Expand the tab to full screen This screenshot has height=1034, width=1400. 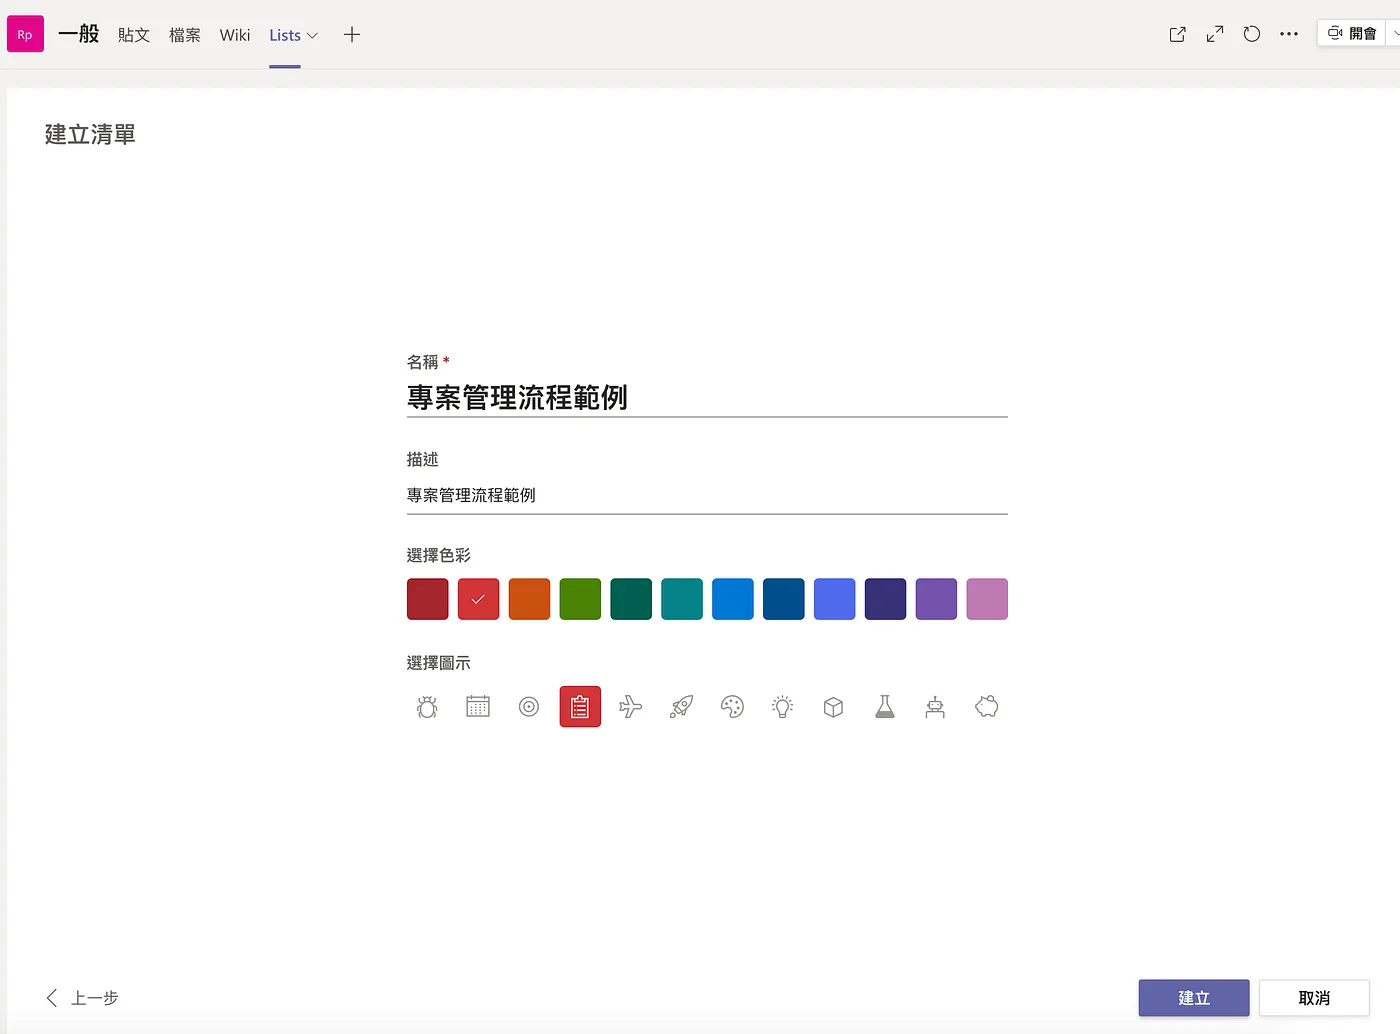1215,34
